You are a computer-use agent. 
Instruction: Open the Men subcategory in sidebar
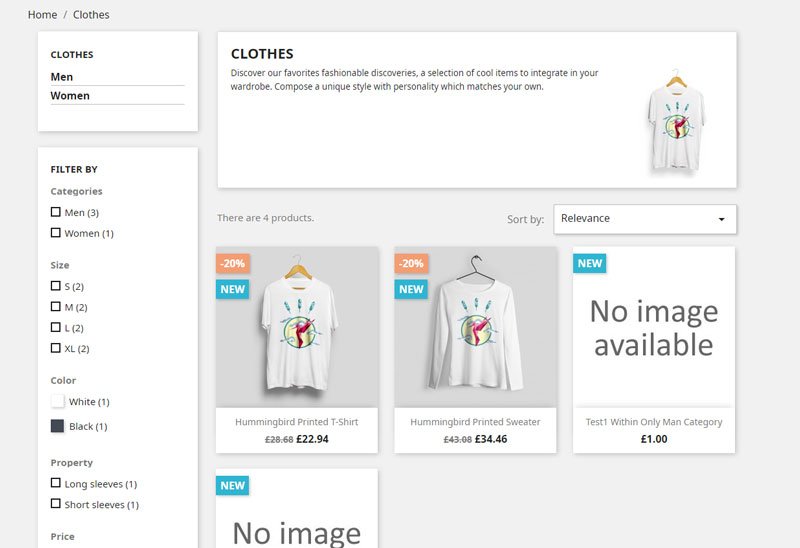click(x=62, y=77)
